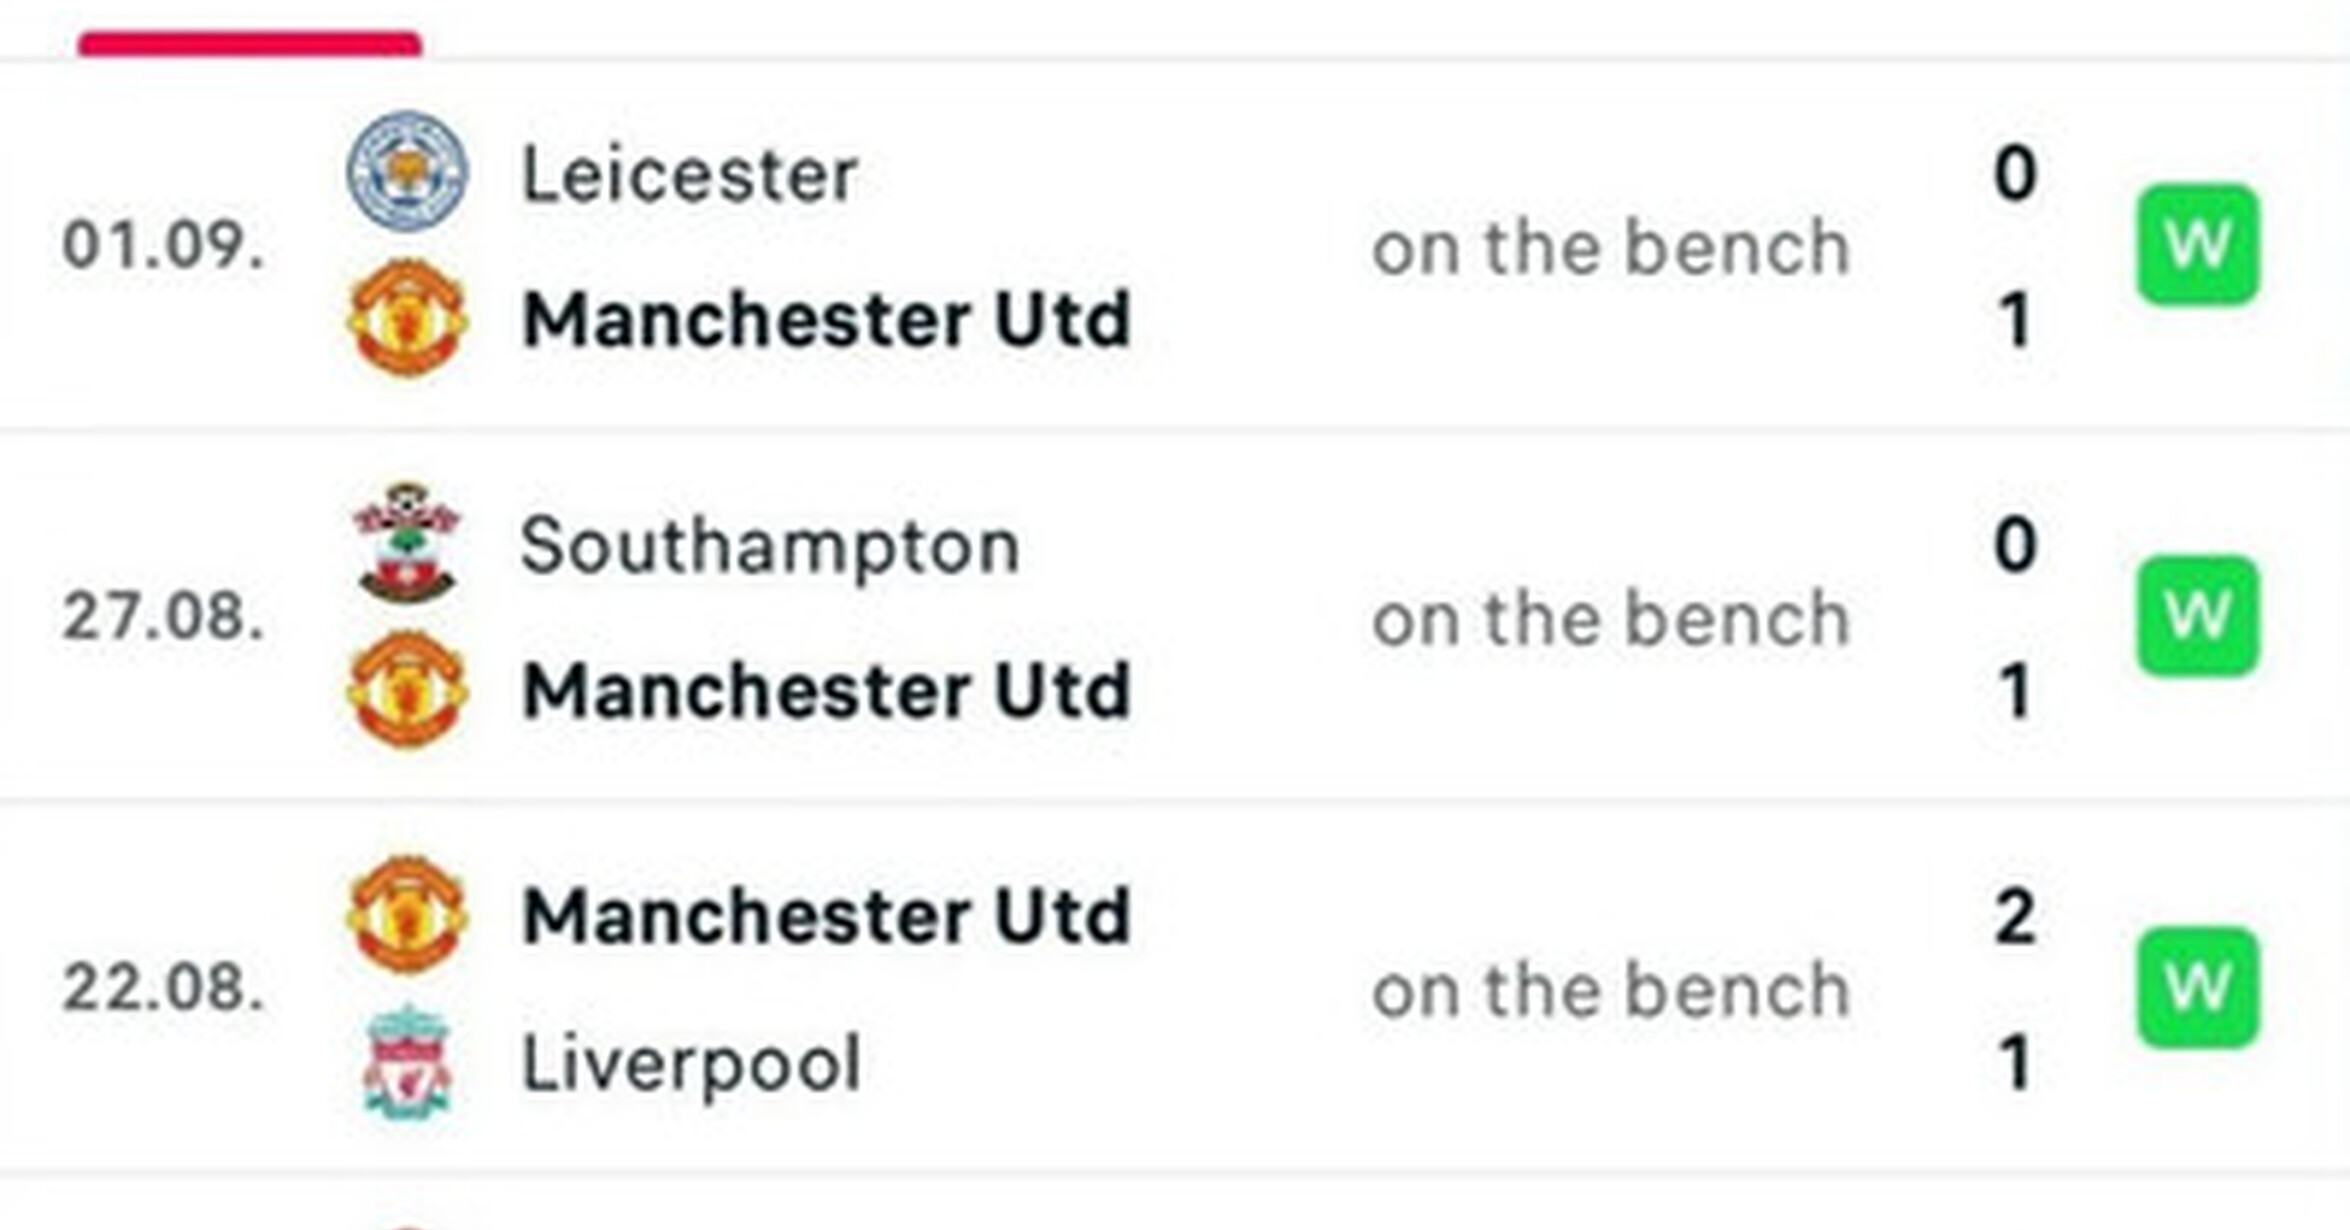Image resolution: width=2350 pixels, height=1230 pixels.
Task: Click Manchester Utd crest in the Southampton match
Action: click(406, 690)
